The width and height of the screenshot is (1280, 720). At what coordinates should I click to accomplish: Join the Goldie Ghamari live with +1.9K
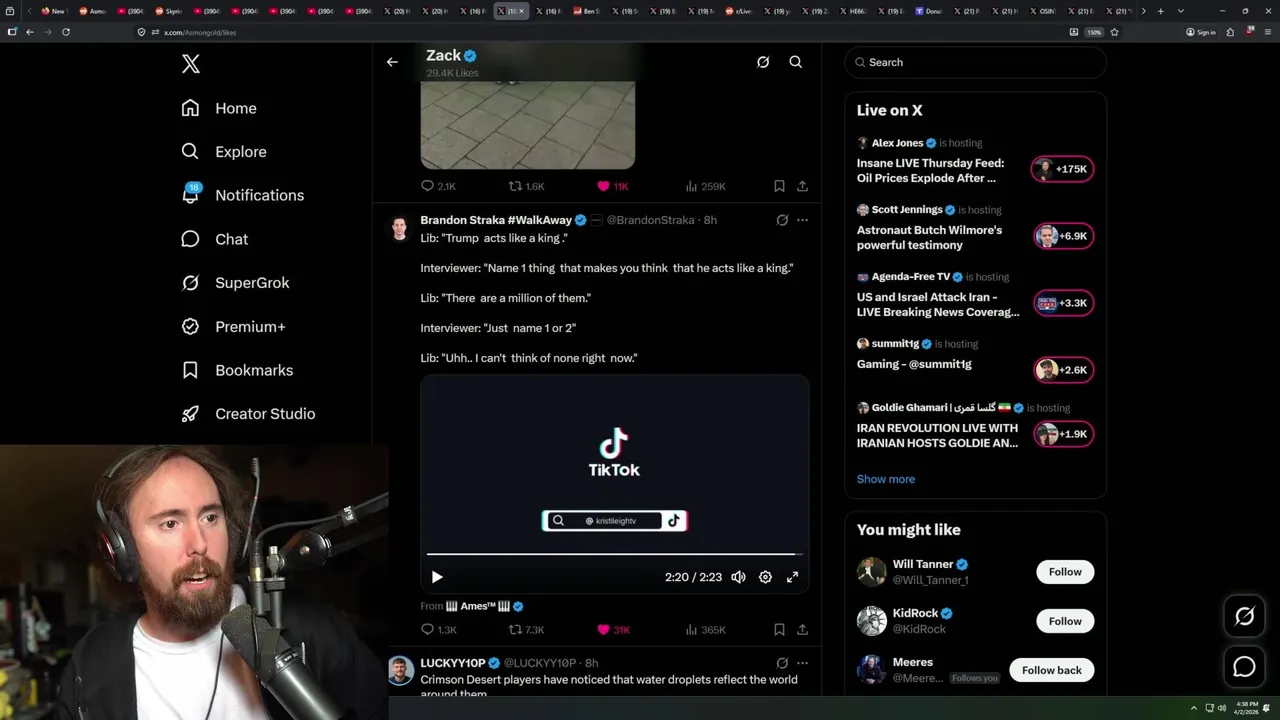(1062, 434)
